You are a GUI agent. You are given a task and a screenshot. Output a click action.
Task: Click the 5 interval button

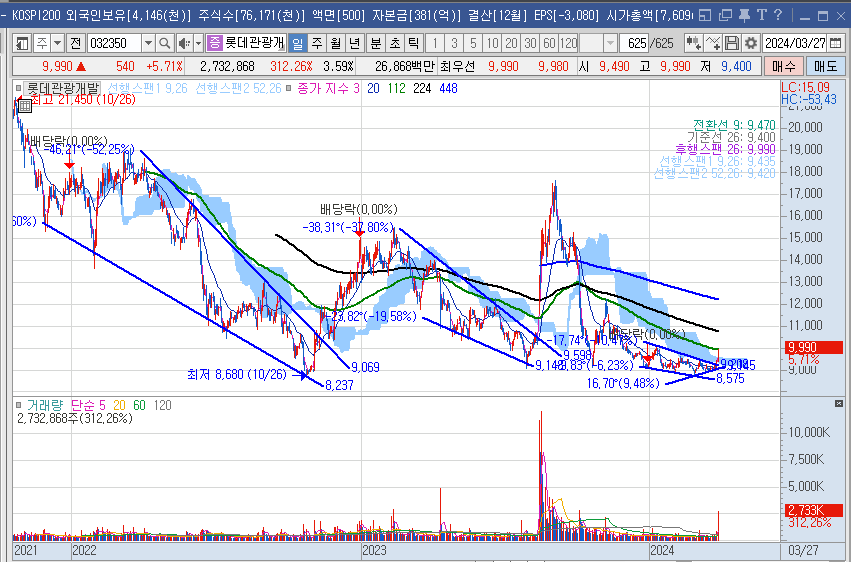[x=473, y=43]
